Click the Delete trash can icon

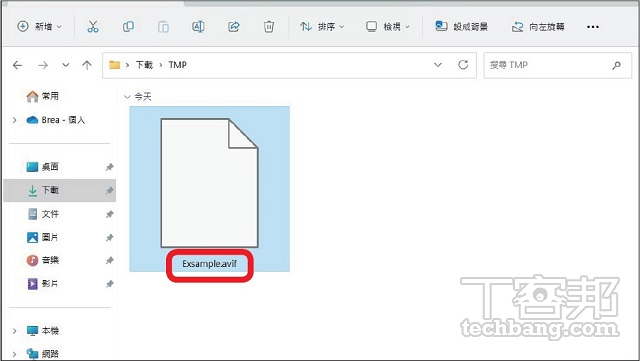click(269, 27)
